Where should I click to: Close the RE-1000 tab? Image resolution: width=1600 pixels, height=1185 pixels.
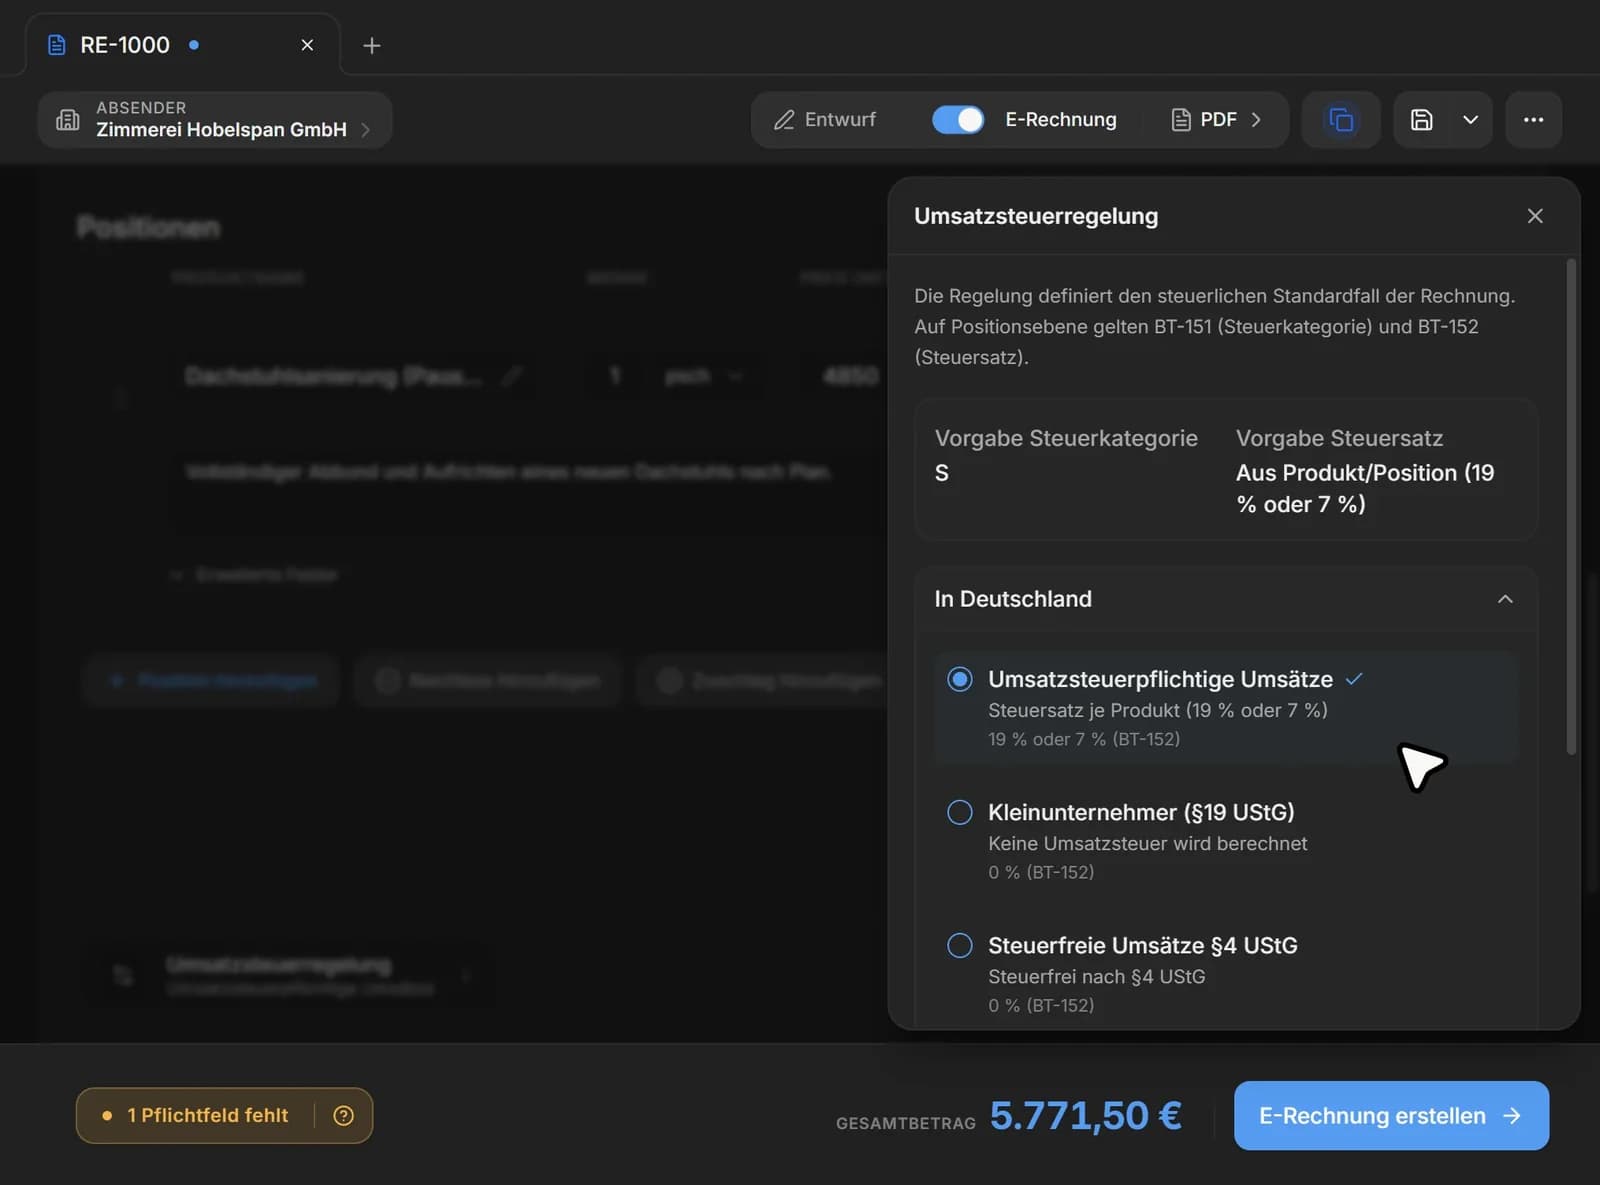(307, 45)
